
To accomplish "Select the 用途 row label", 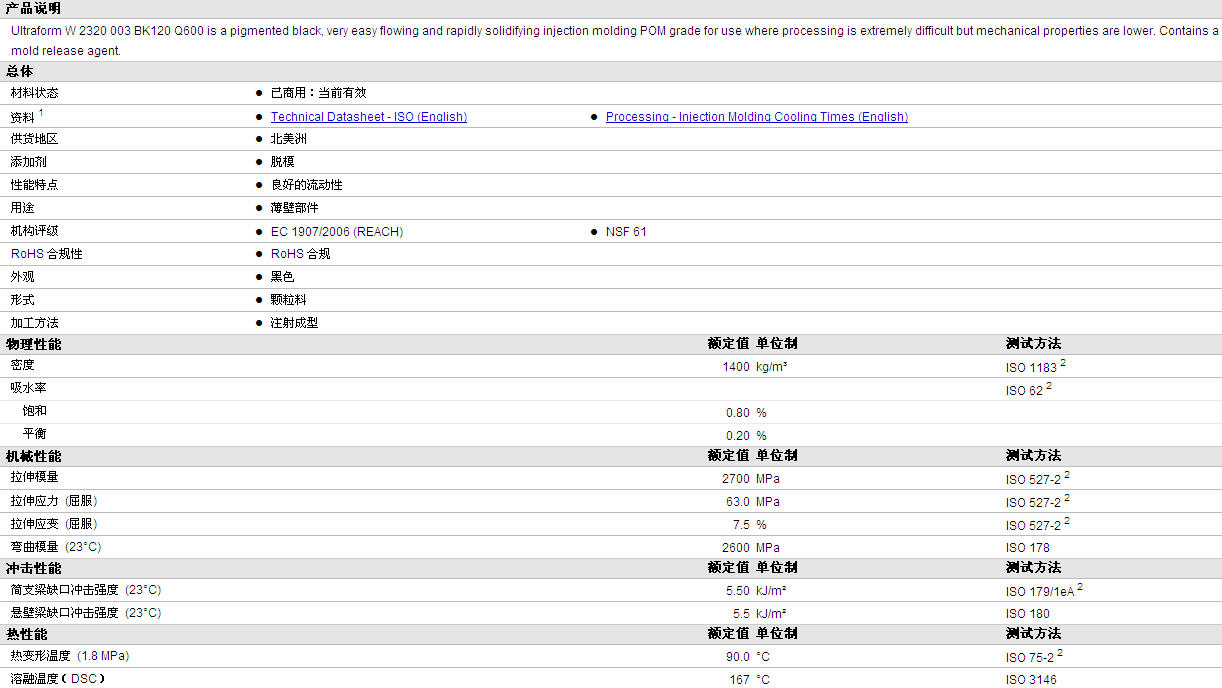I will click(23, 208).
